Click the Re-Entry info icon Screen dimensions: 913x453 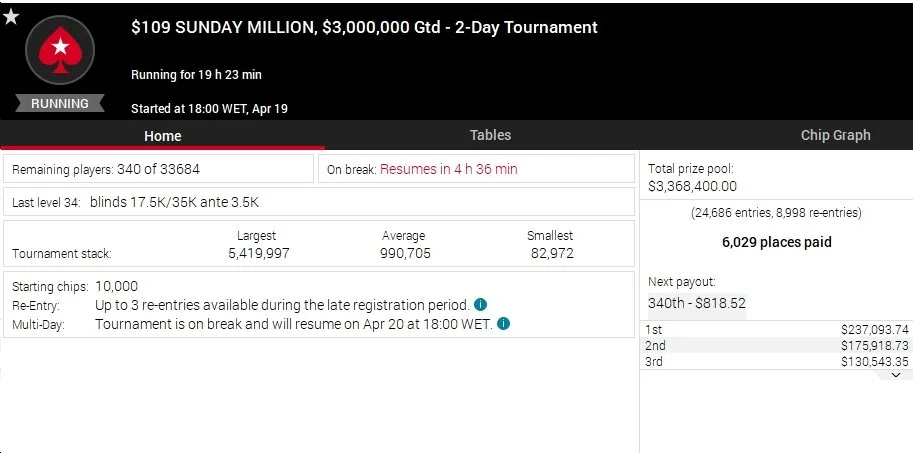[x=480, y=305]
